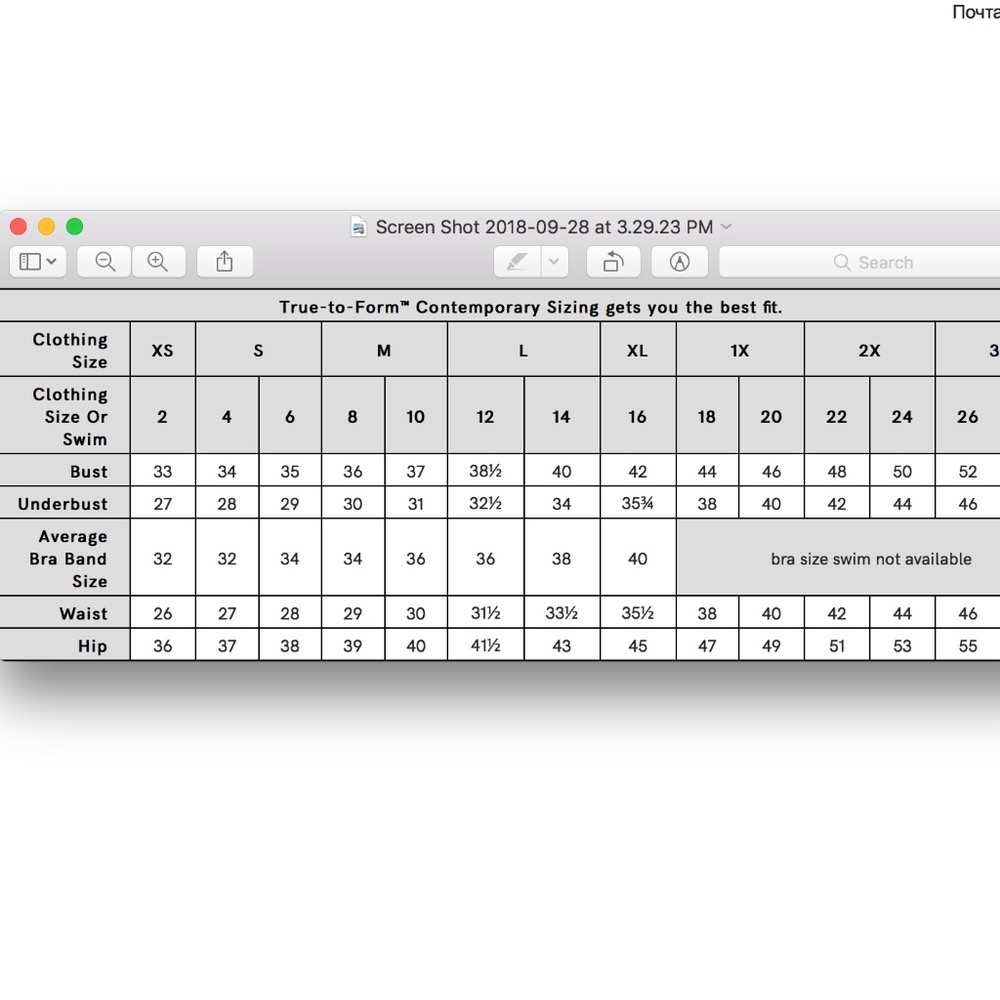Click the Search field in the toolbar
This screenshot has width=1000, height=1000.
point(860,262)
